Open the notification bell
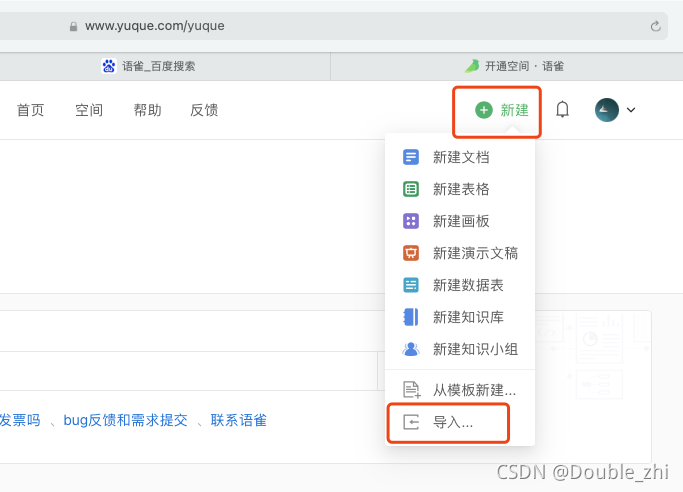The image size is (683, 492). coord(562,109)
